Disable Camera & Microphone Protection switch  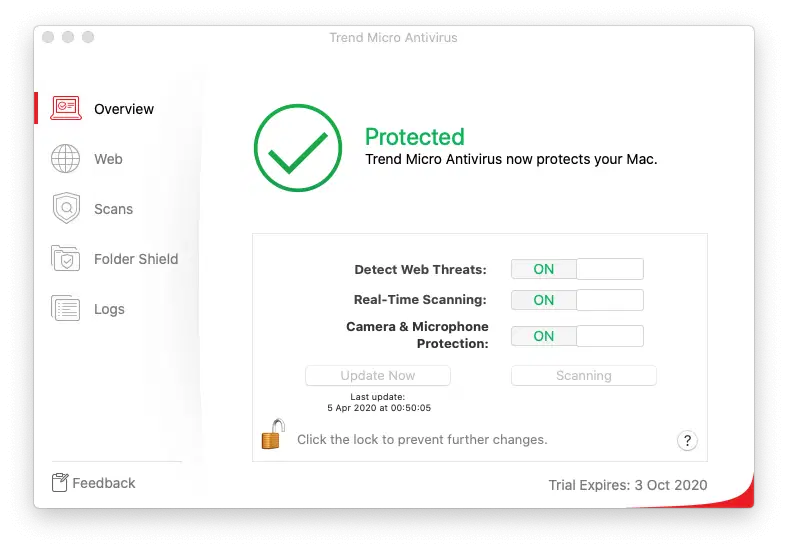577,336
